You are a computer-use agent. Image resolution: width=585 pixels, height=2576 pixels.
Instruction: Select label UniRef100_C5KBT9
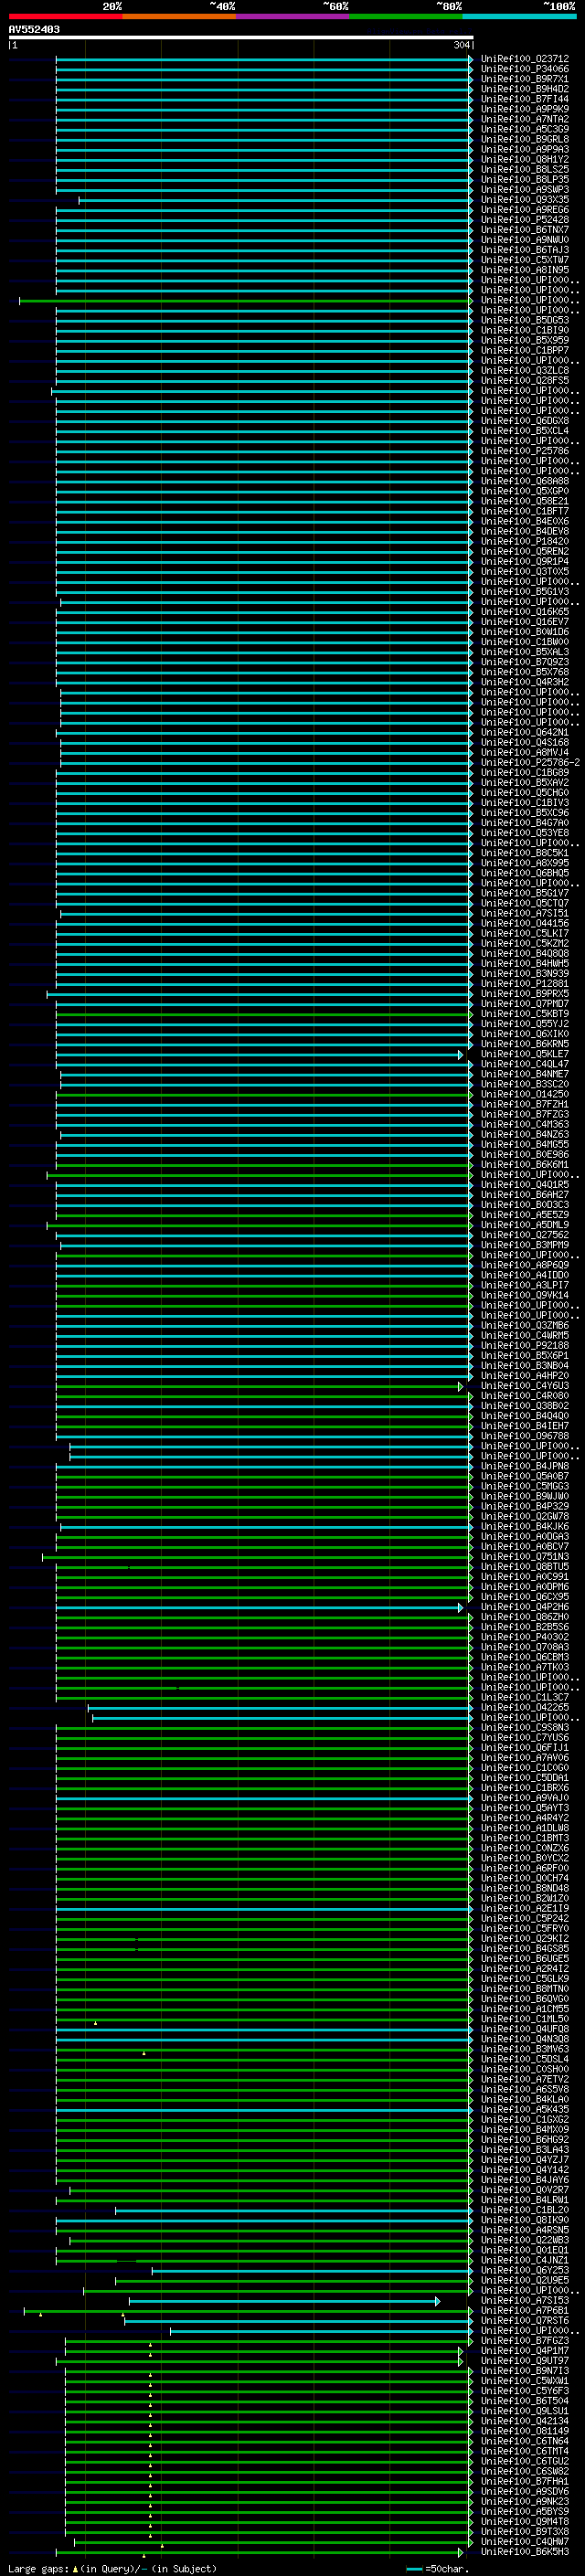pos(525,1014)
